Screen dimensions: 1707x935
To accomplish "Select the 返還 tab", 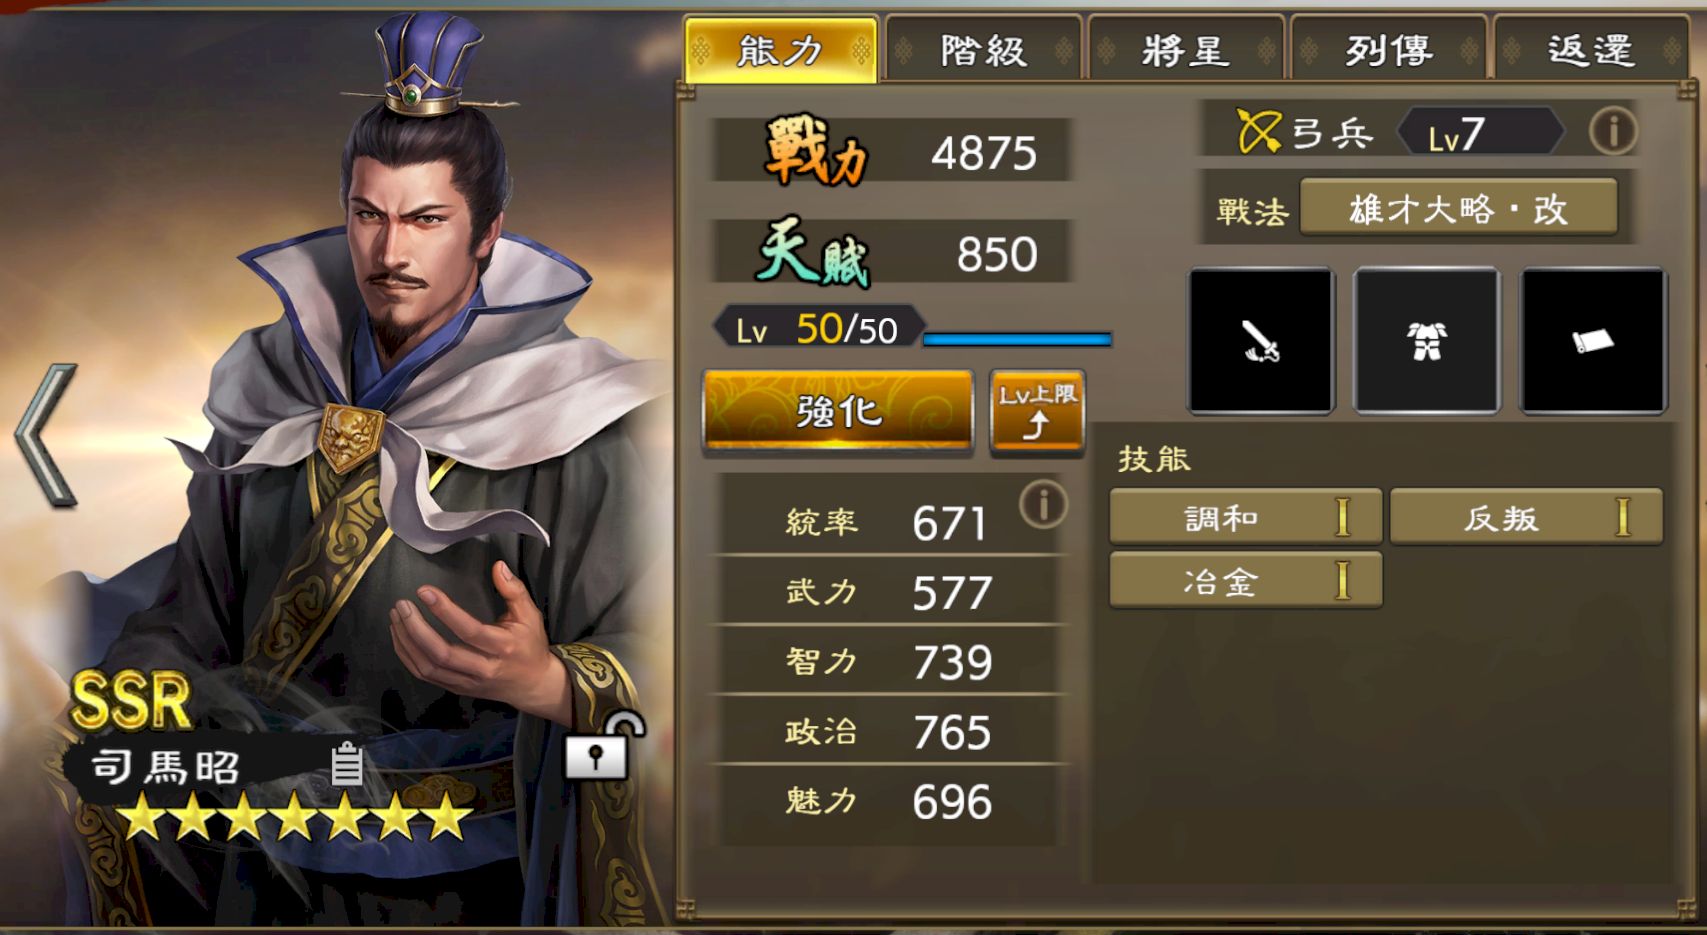I will (1590, 49).
